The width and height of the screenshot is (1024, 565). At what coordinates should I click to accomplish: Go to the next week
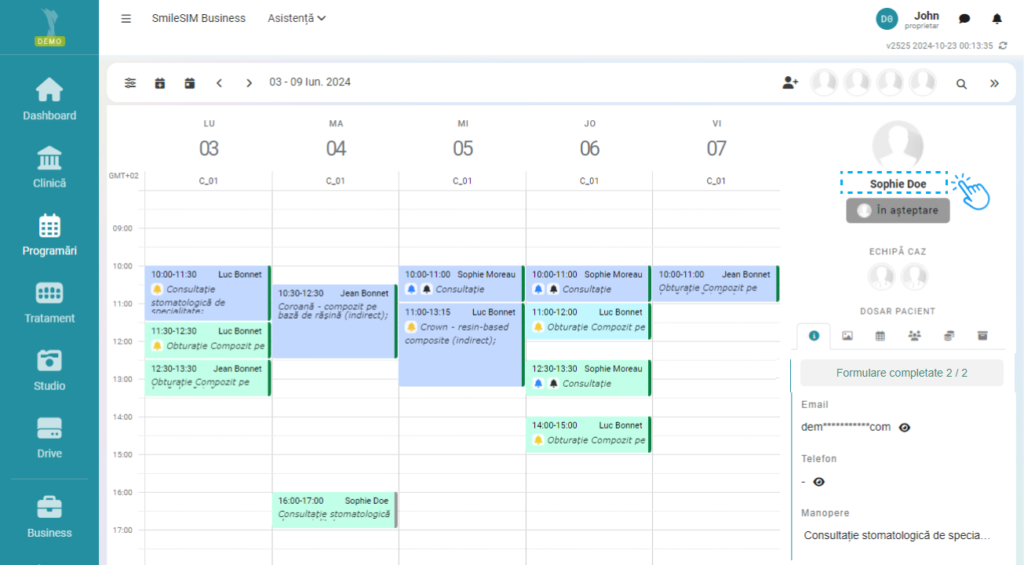pyautogui.click(x=249, y=83)
